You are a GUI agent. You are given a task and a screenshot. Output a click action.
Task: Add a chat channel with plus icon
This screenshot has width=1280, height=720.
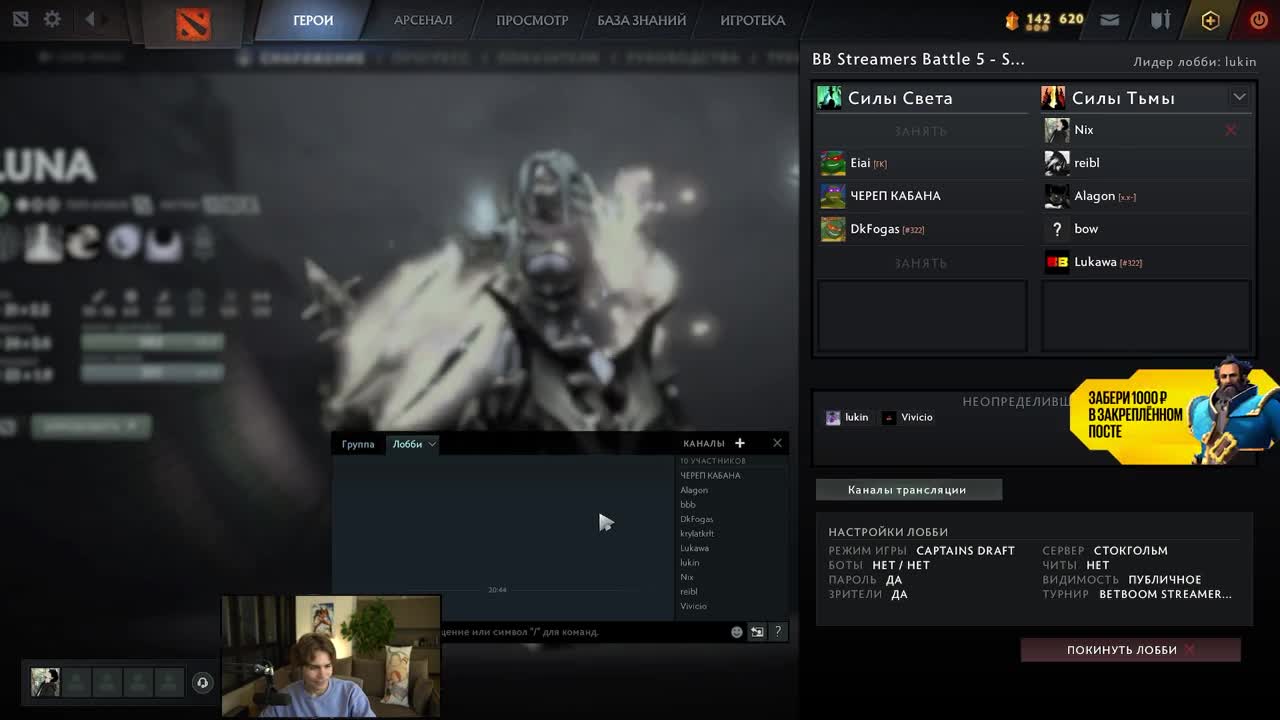point(740,443)
